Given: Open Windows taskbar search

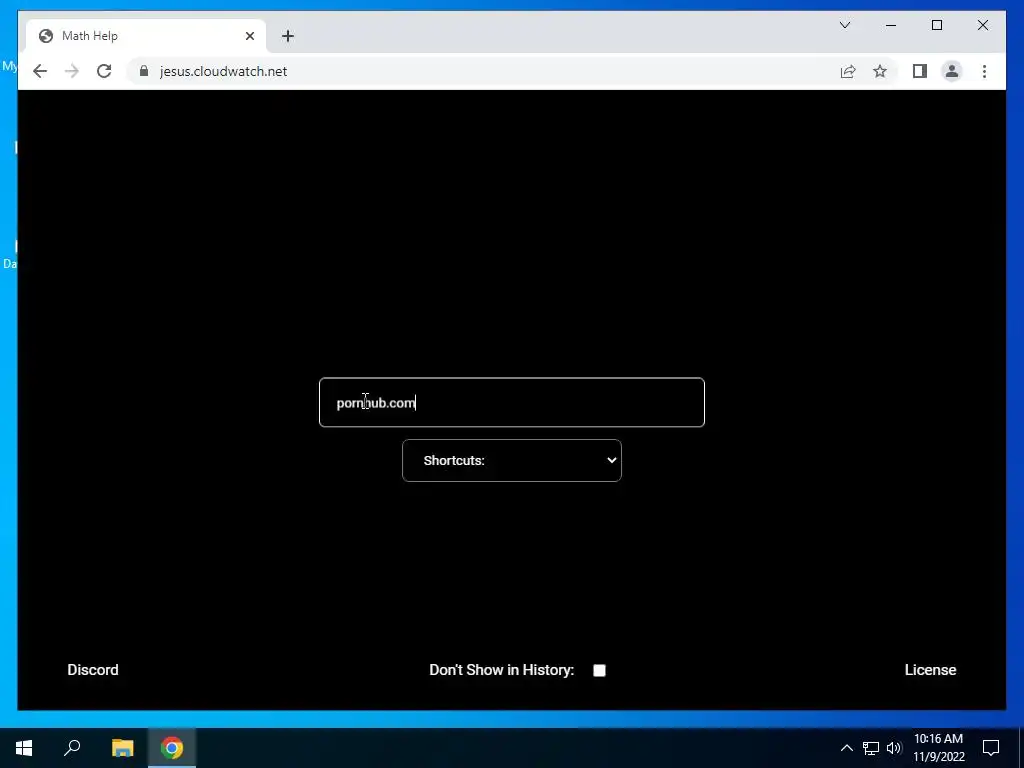Looking at the screenshot, I should pyautogui.click(x=72, y=748).
